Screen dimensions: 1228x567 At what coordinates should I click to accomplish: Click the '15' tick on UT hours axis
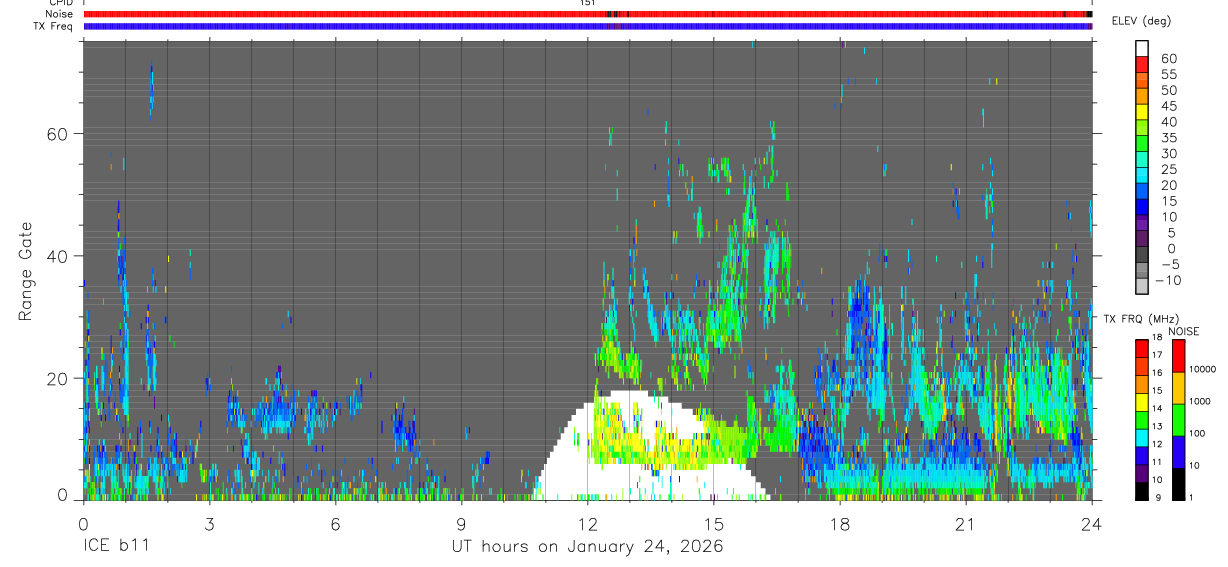click(x=713, y=523)
